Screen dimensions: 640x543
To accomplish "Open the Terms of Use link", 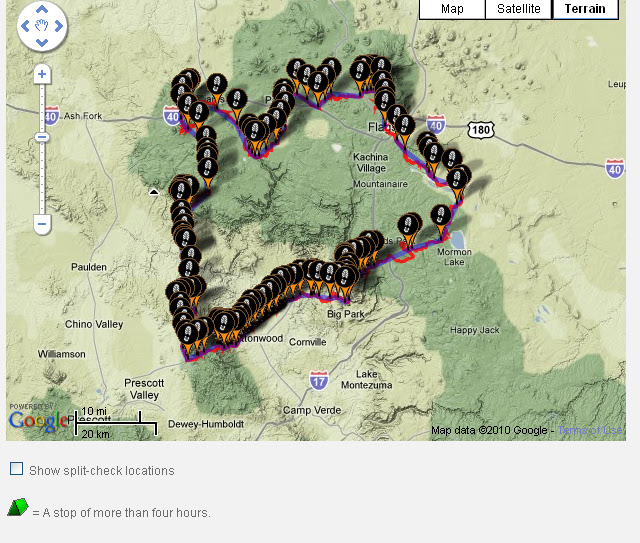I will [590, 430].
